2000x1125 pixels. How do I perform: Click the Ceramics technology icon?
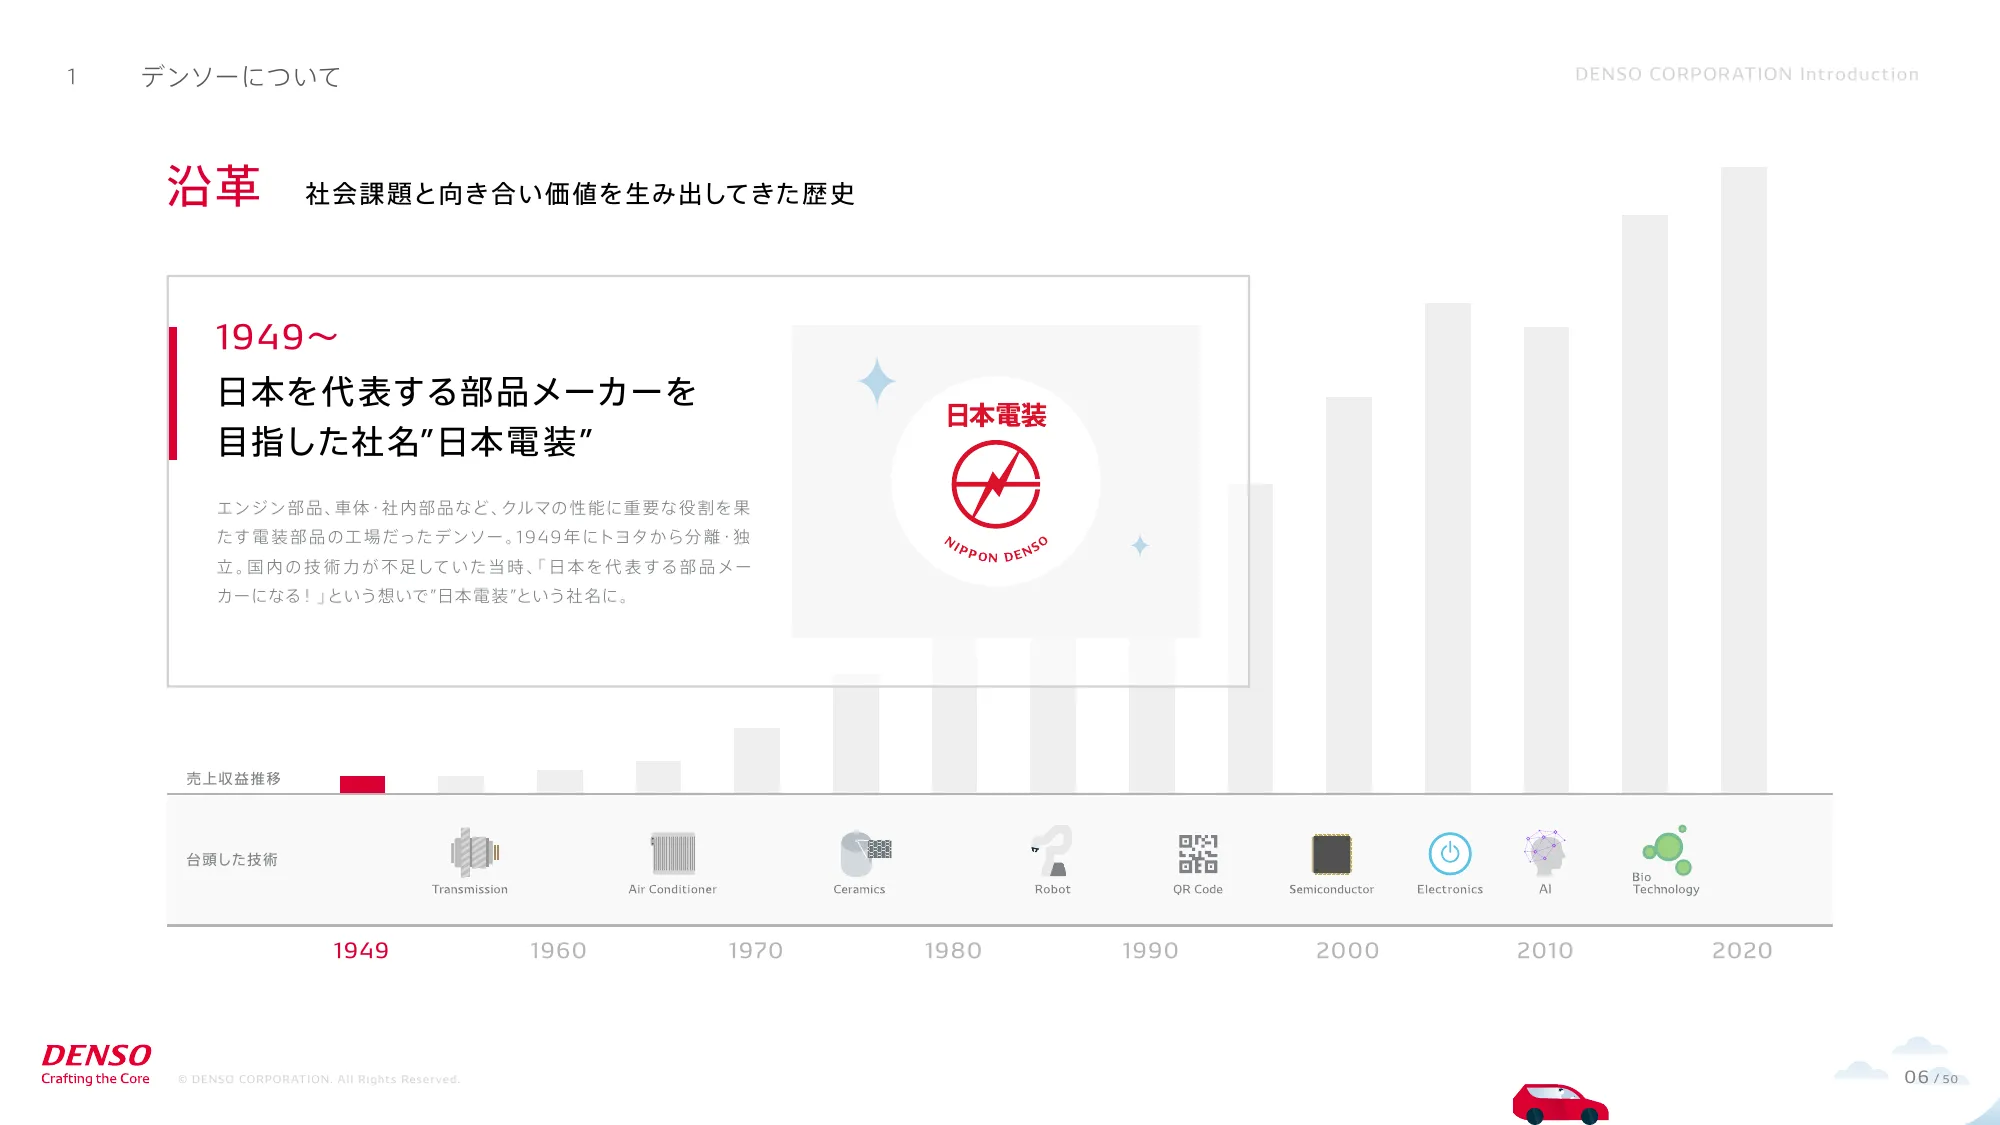click(x=859, y=852)
